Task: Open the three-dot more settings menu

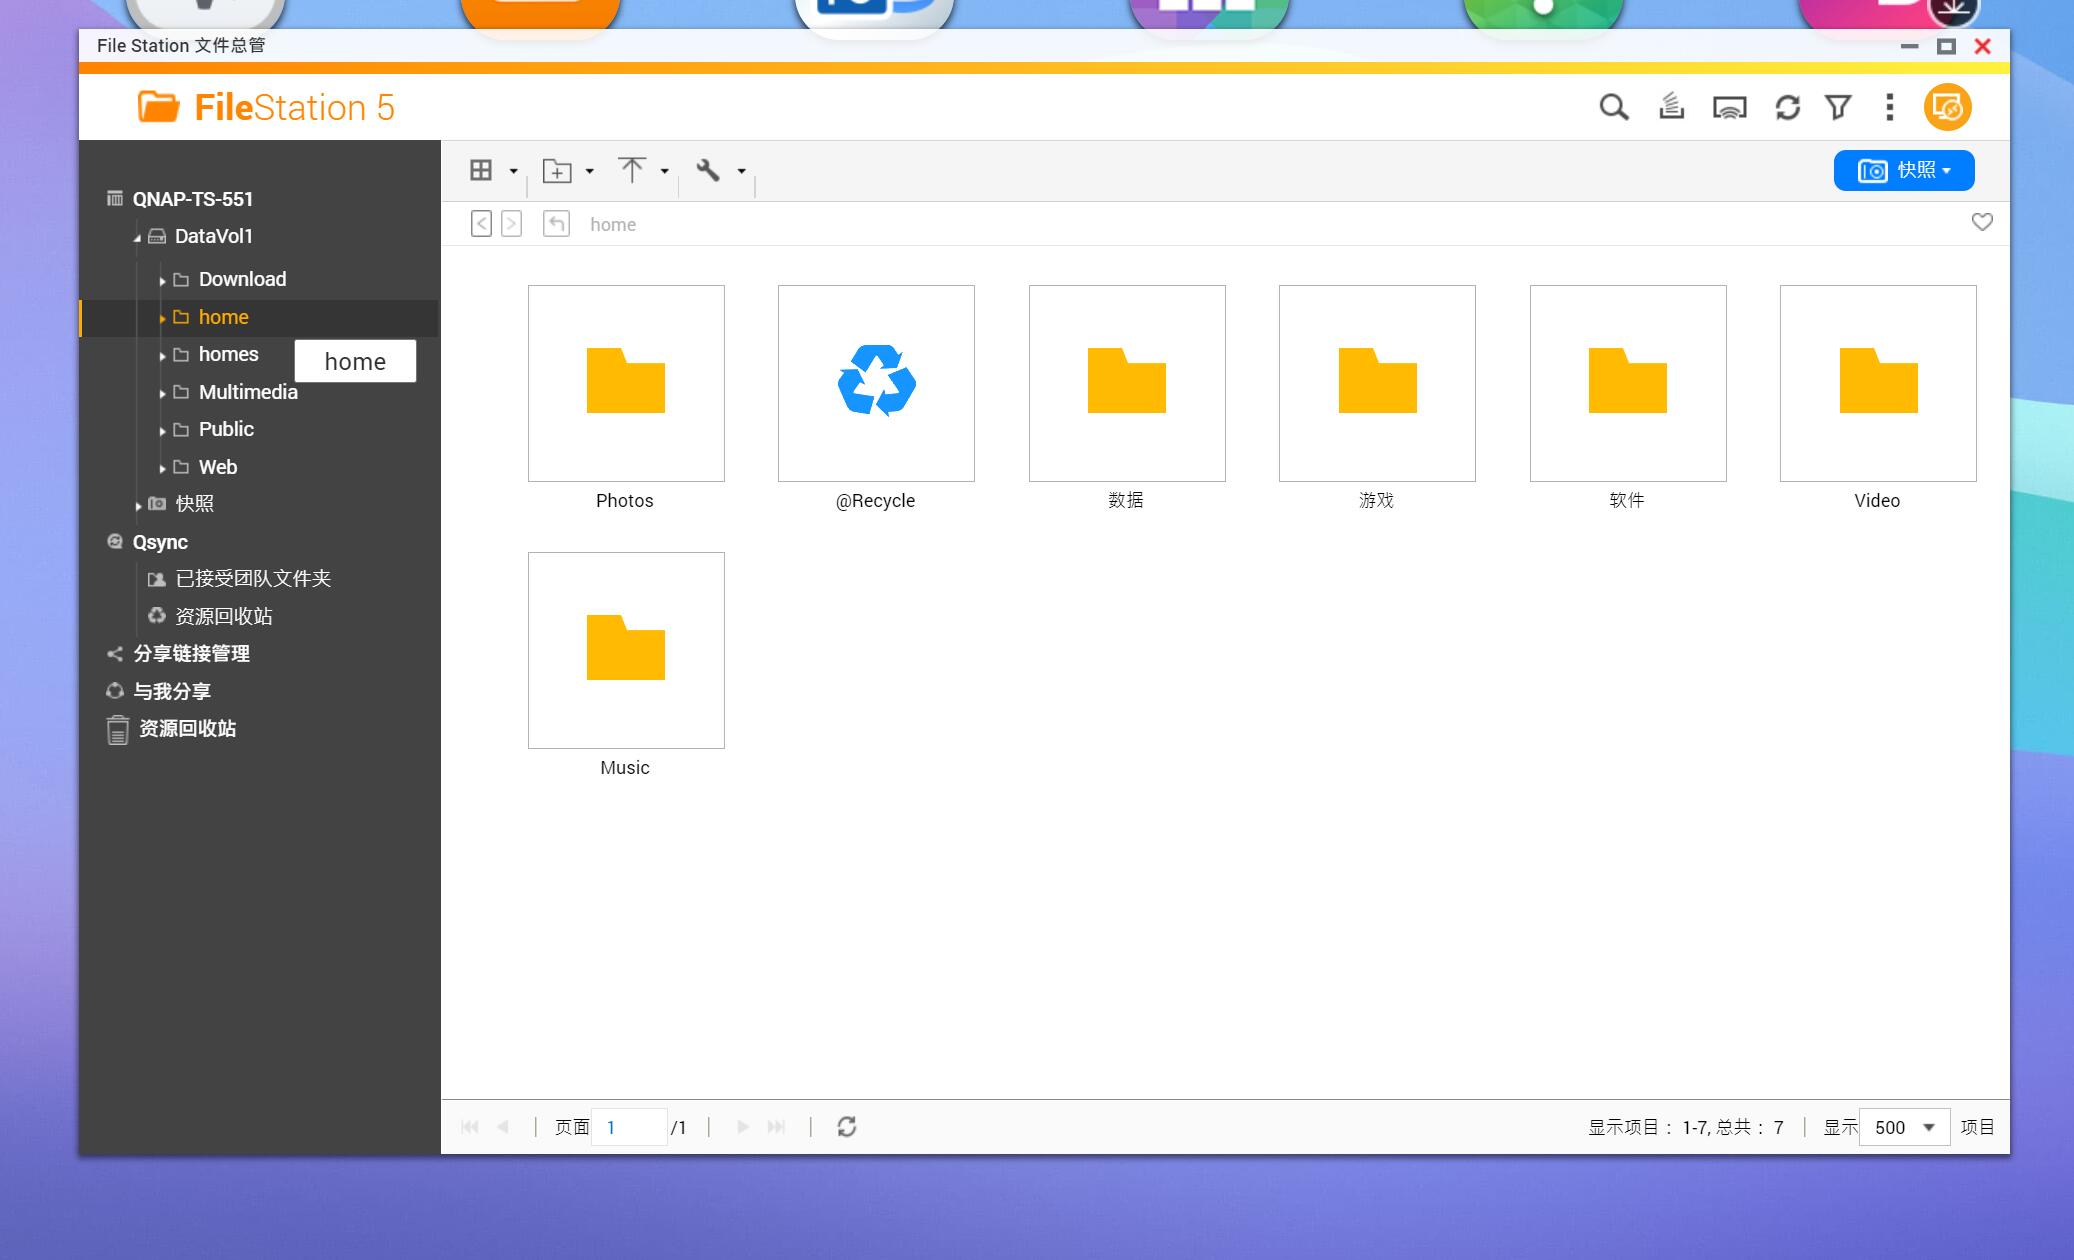Action: click(1889, 107)
